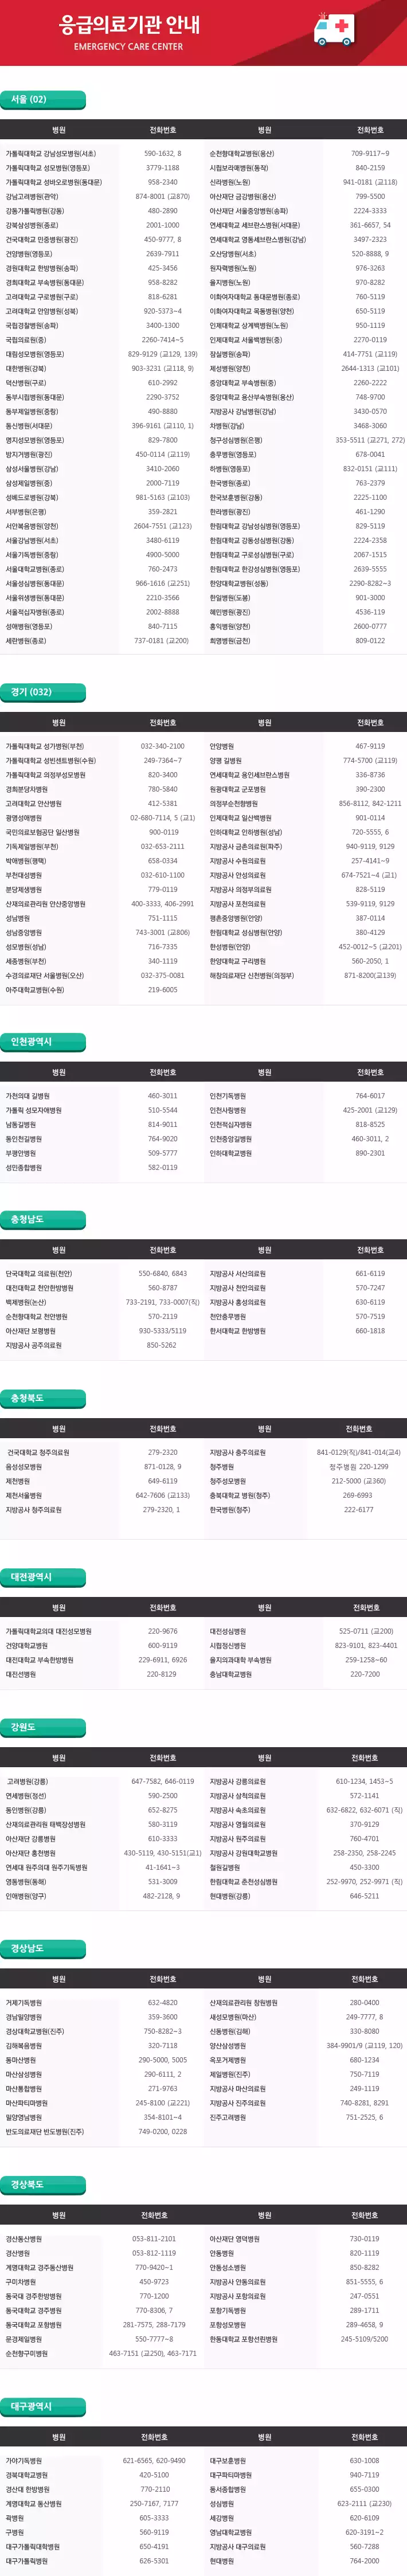Click phone number 590-1632, 8

pos(163,154)
